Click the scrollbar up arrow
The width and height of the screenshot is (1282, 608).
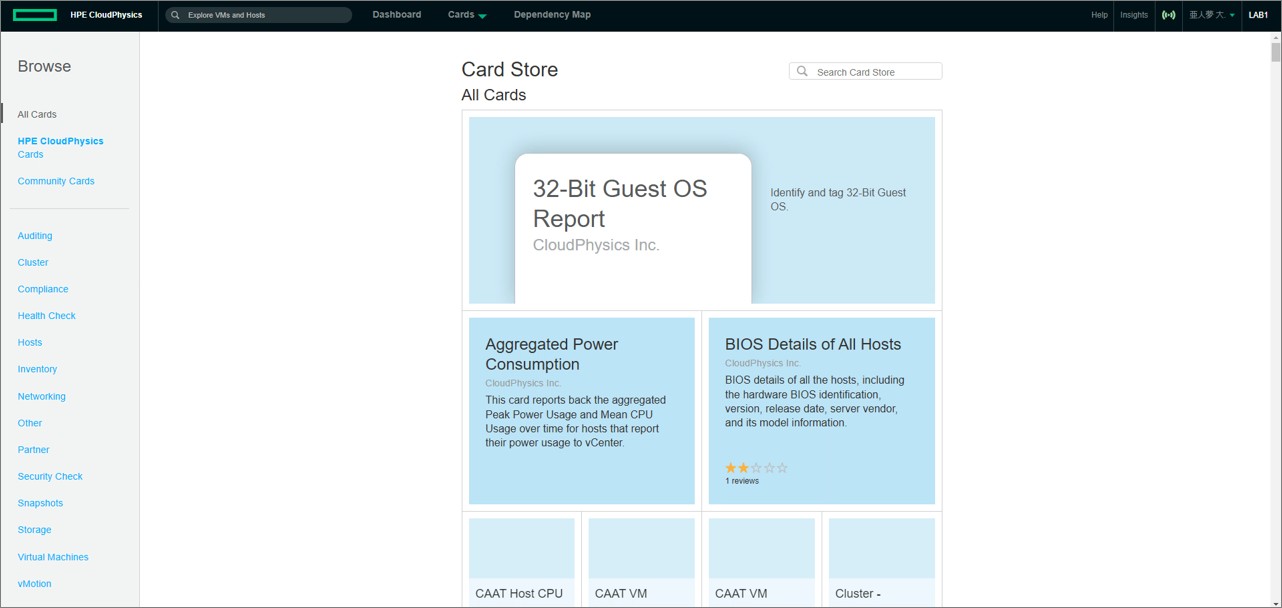click(x=1276, y=37)
